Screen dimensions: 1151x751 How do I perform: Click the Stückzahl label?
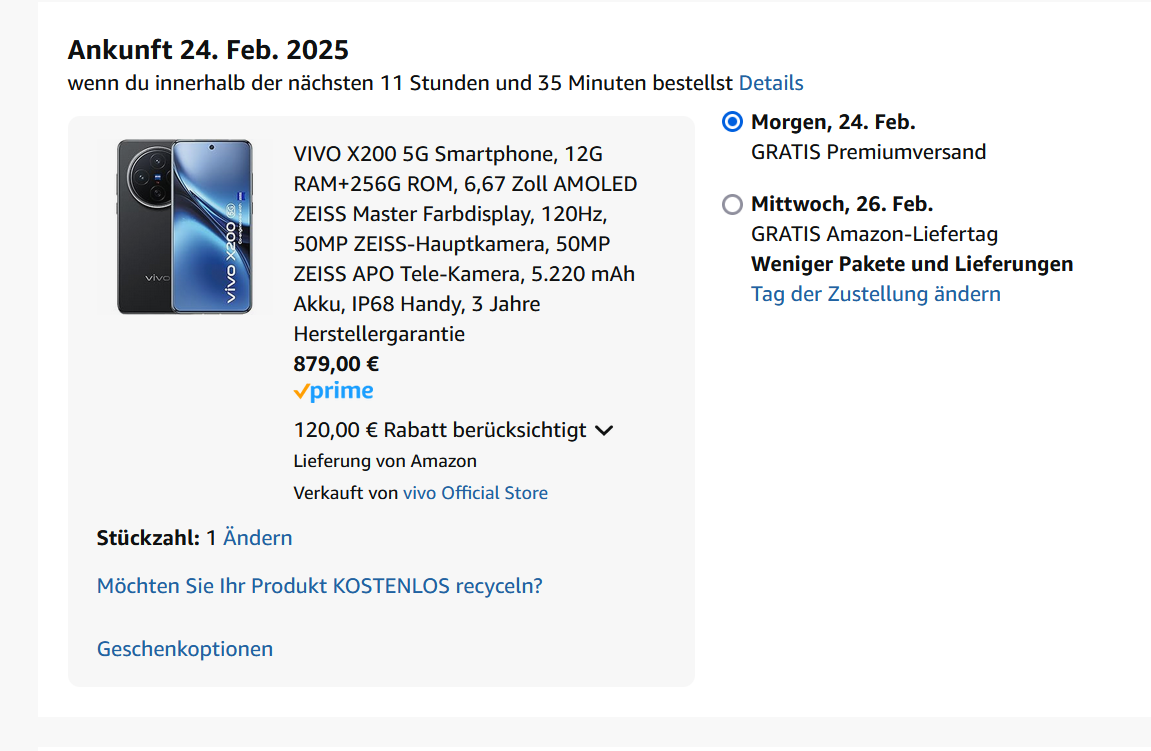[x=148, y=538]
